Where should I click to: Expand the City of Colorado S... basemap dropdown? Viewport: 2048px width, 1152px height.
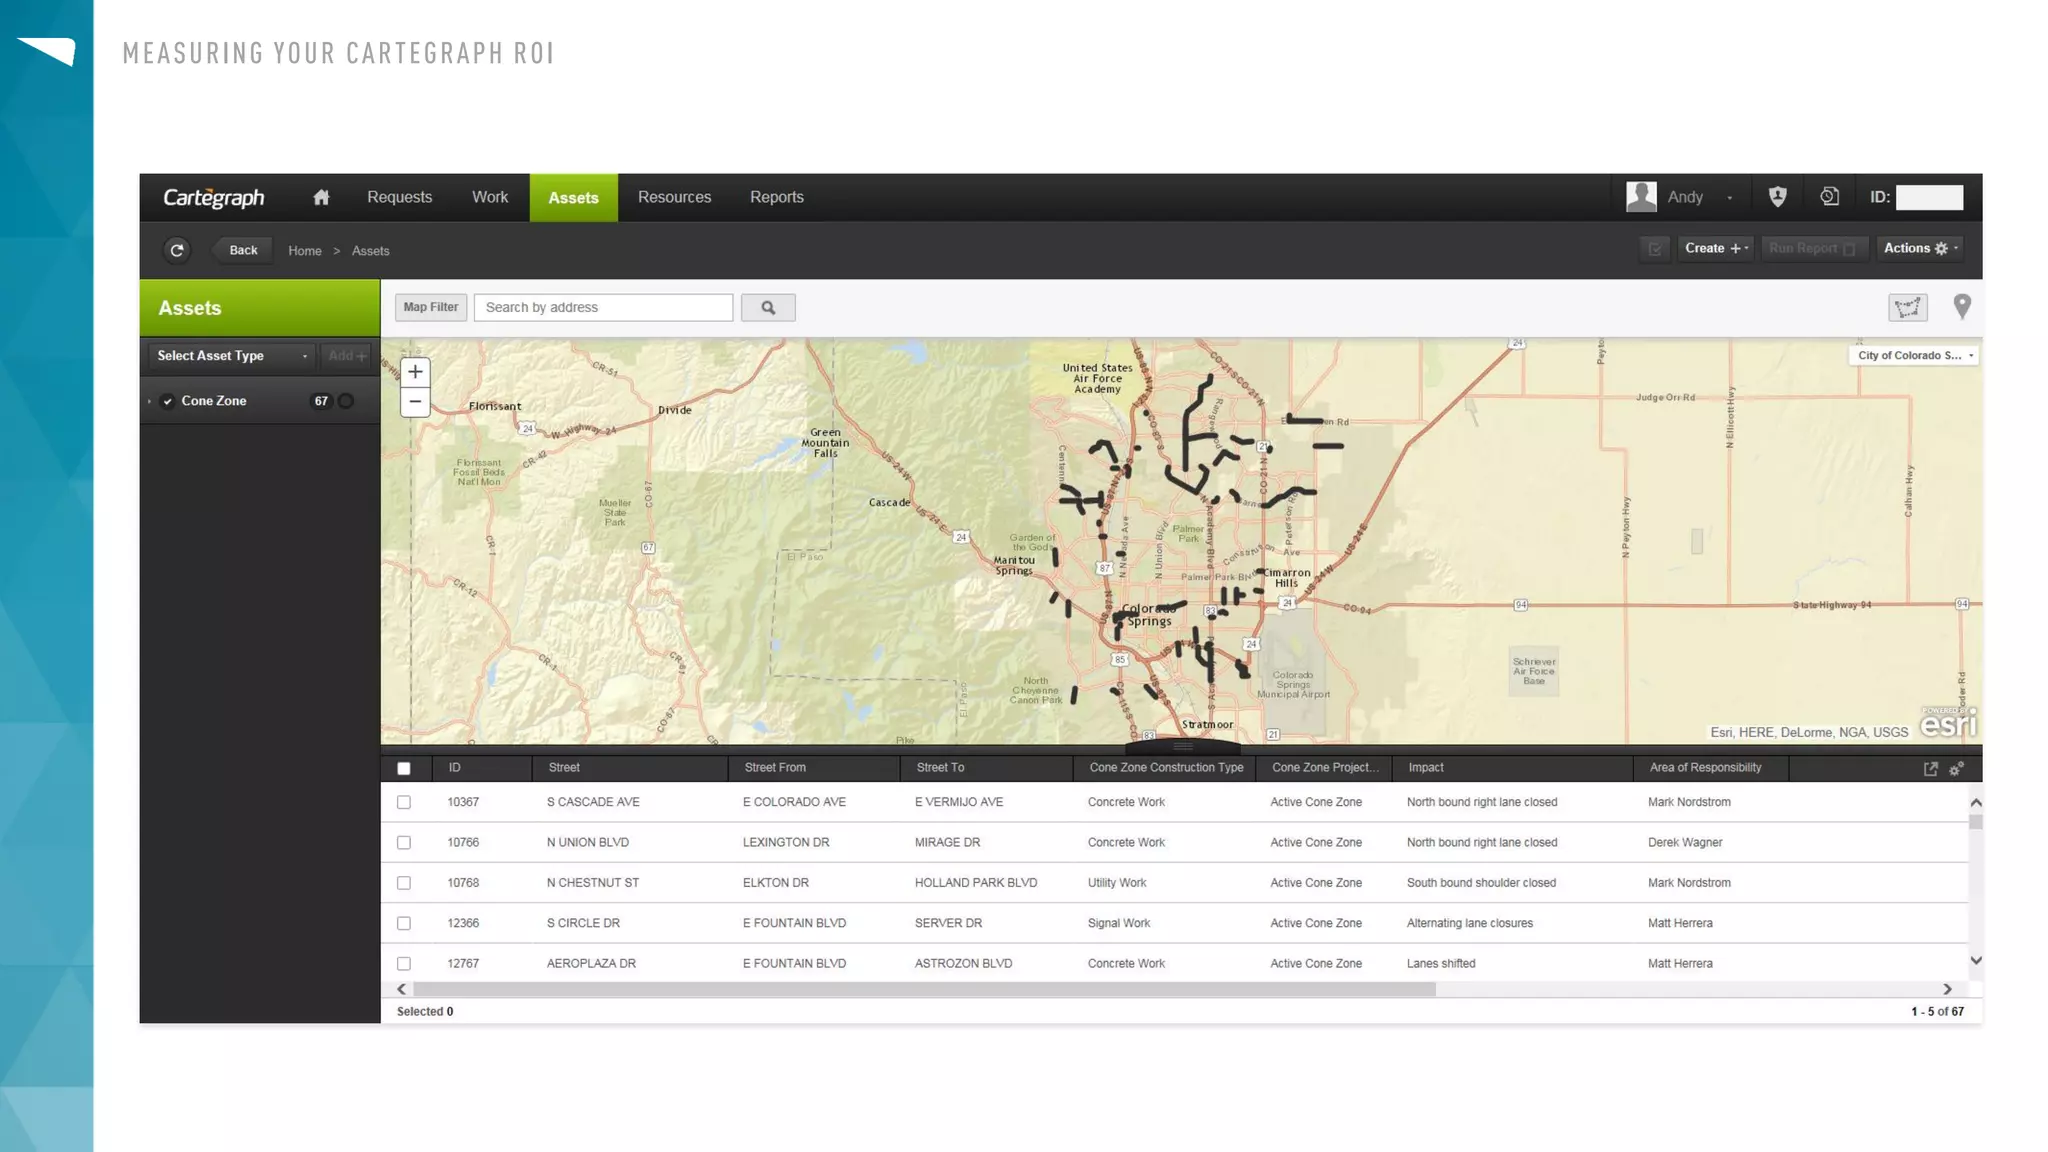tap(1914, 356)
